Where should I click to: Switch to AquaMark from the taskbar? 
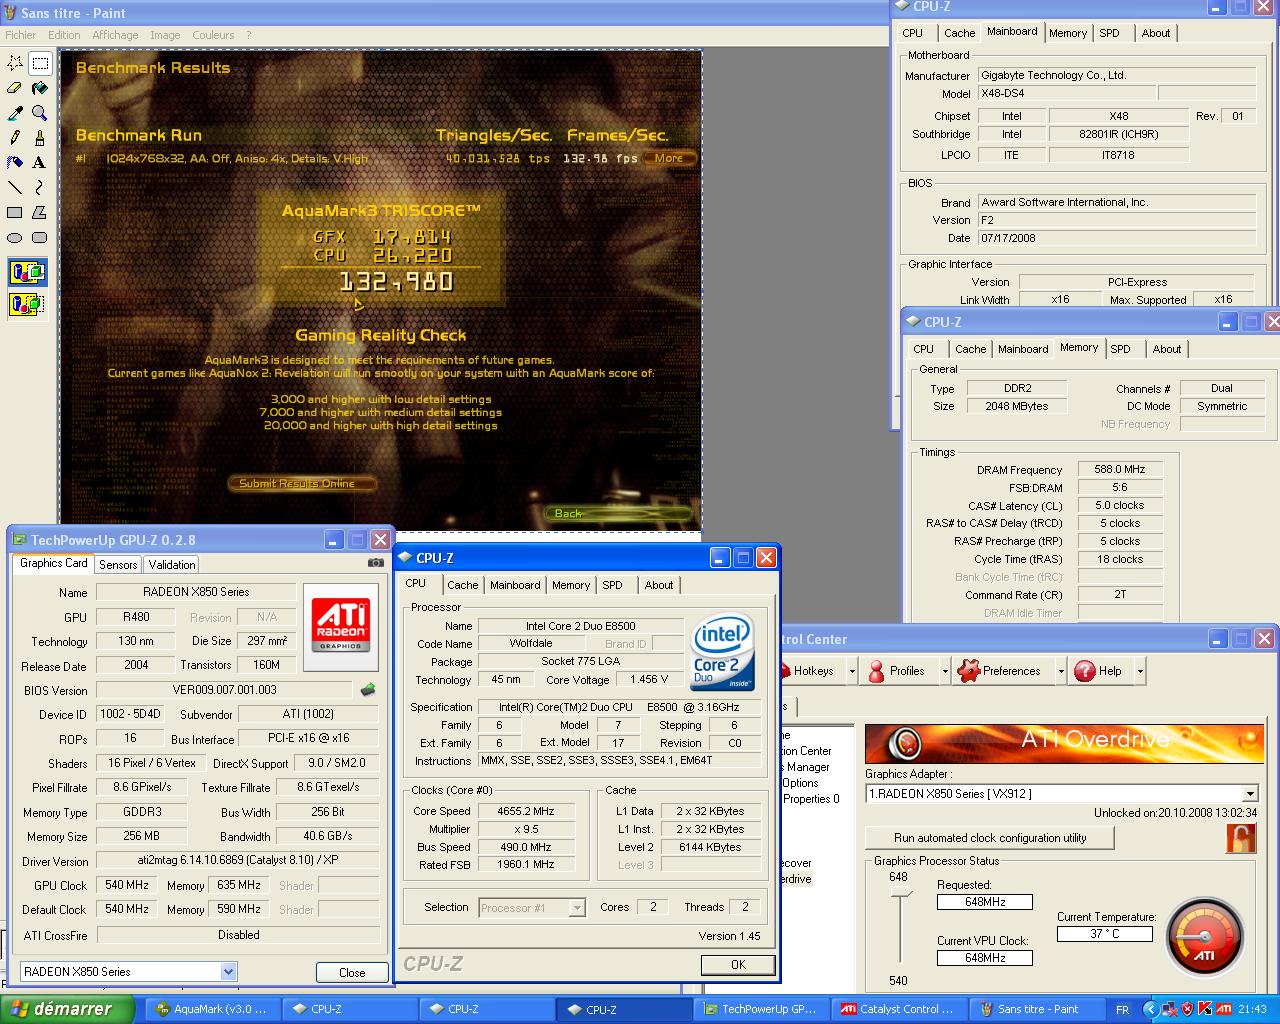(x=213, y=1009)
